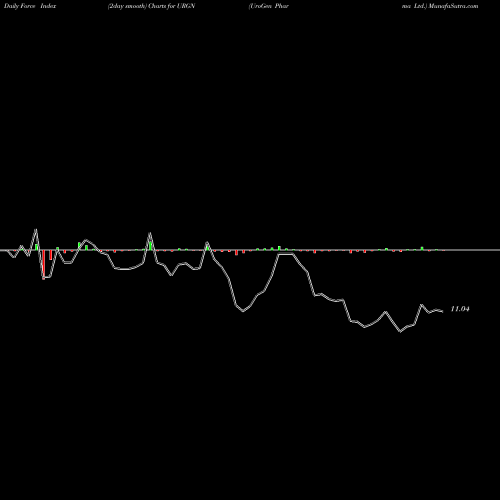
Task: Click the '(2day smooth) Charts for URGN' label
Action: (x=151, y=6)
